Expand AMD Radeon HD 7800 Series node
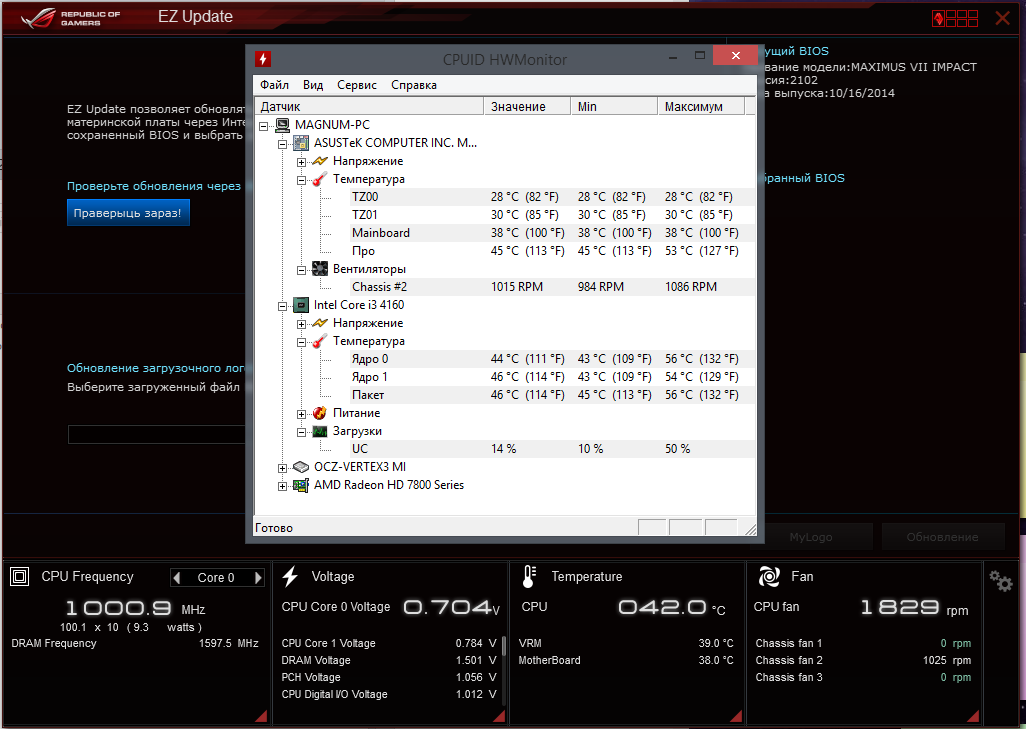 pyautogui.click(x=283, y=486)
